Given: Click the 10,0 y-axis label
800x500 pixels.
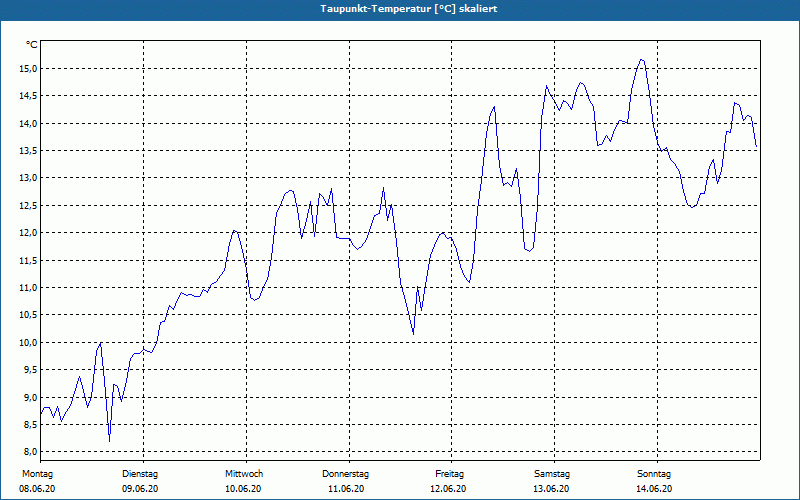Looking at the screenshot, I should click(x=29, y=342).
